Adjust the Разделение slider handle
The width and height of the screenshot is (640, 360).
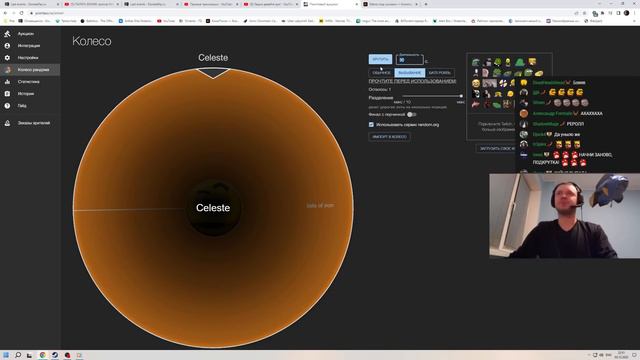click(461, 96)
